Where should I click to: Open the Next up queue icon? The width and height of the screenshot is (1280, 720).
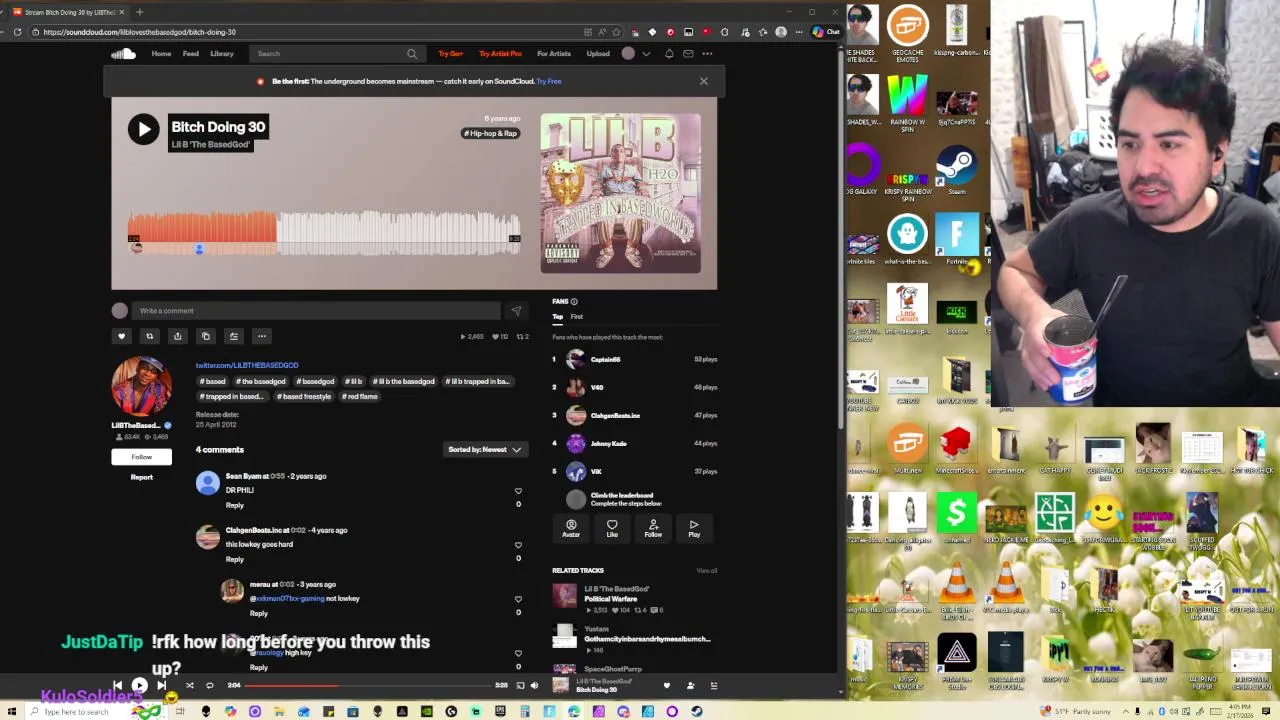pyautogui.click(x=713, y=686)
